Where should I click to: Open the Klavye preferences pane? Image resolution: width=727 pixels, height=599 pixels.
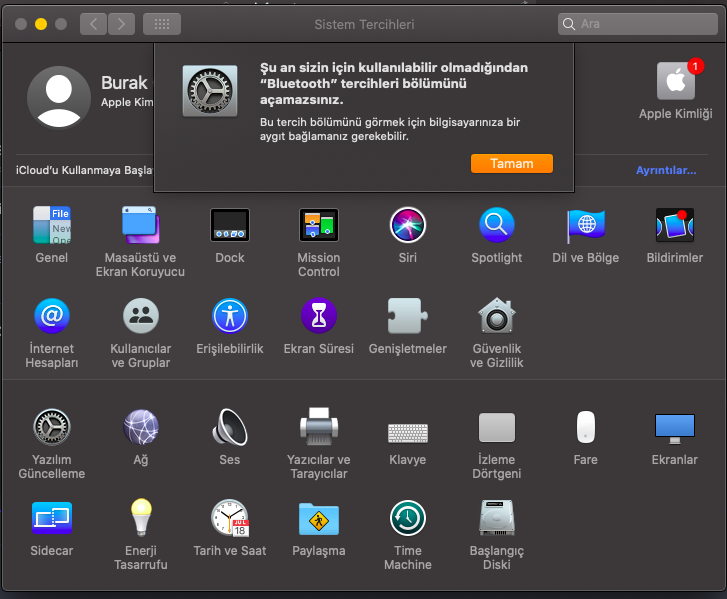(x=407, y=428)
